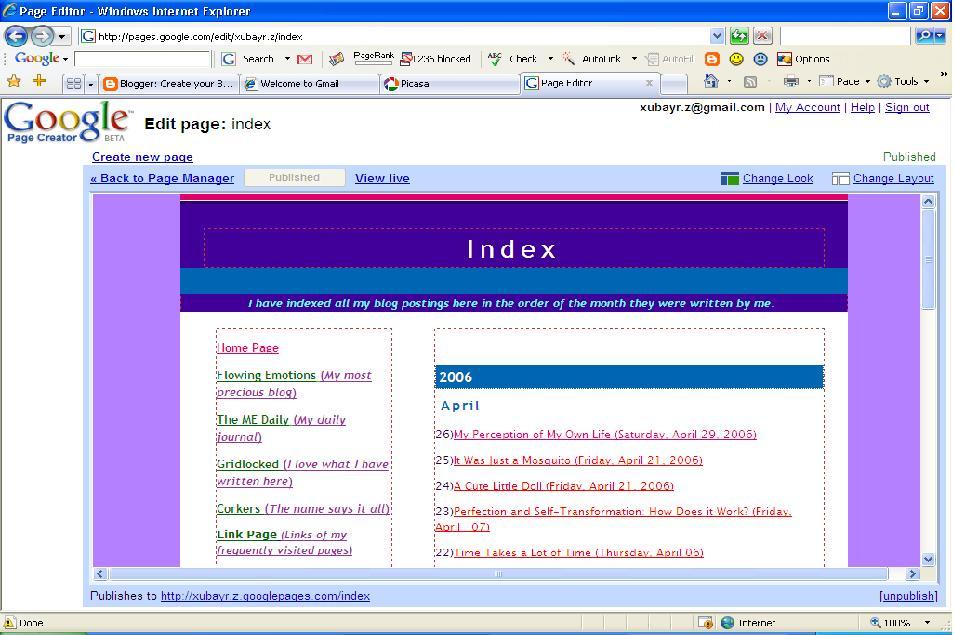Click the Home icon in command bar

coord(711,82)
